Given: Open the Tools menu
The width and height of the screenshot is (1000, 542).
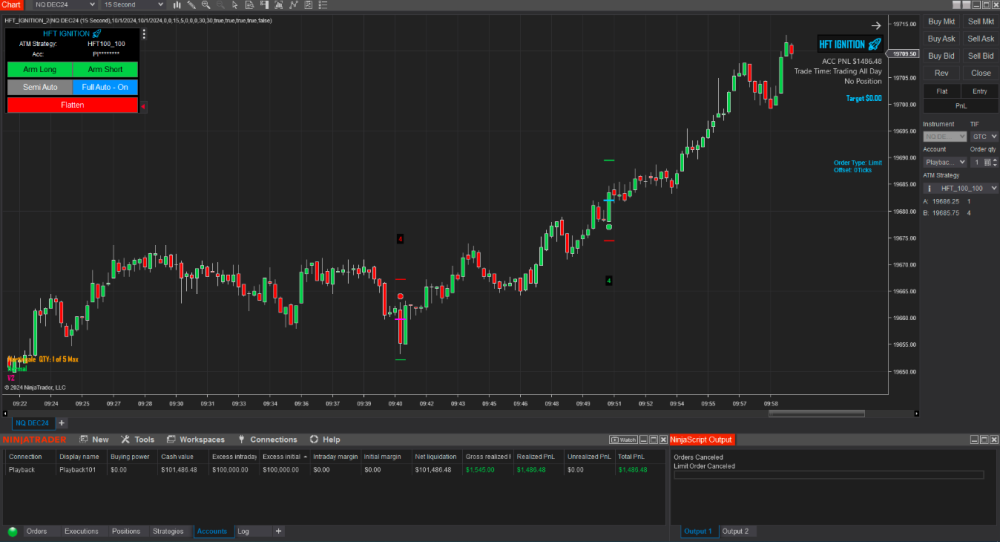Looking at the screenshot, I should [x=138, y=439].
